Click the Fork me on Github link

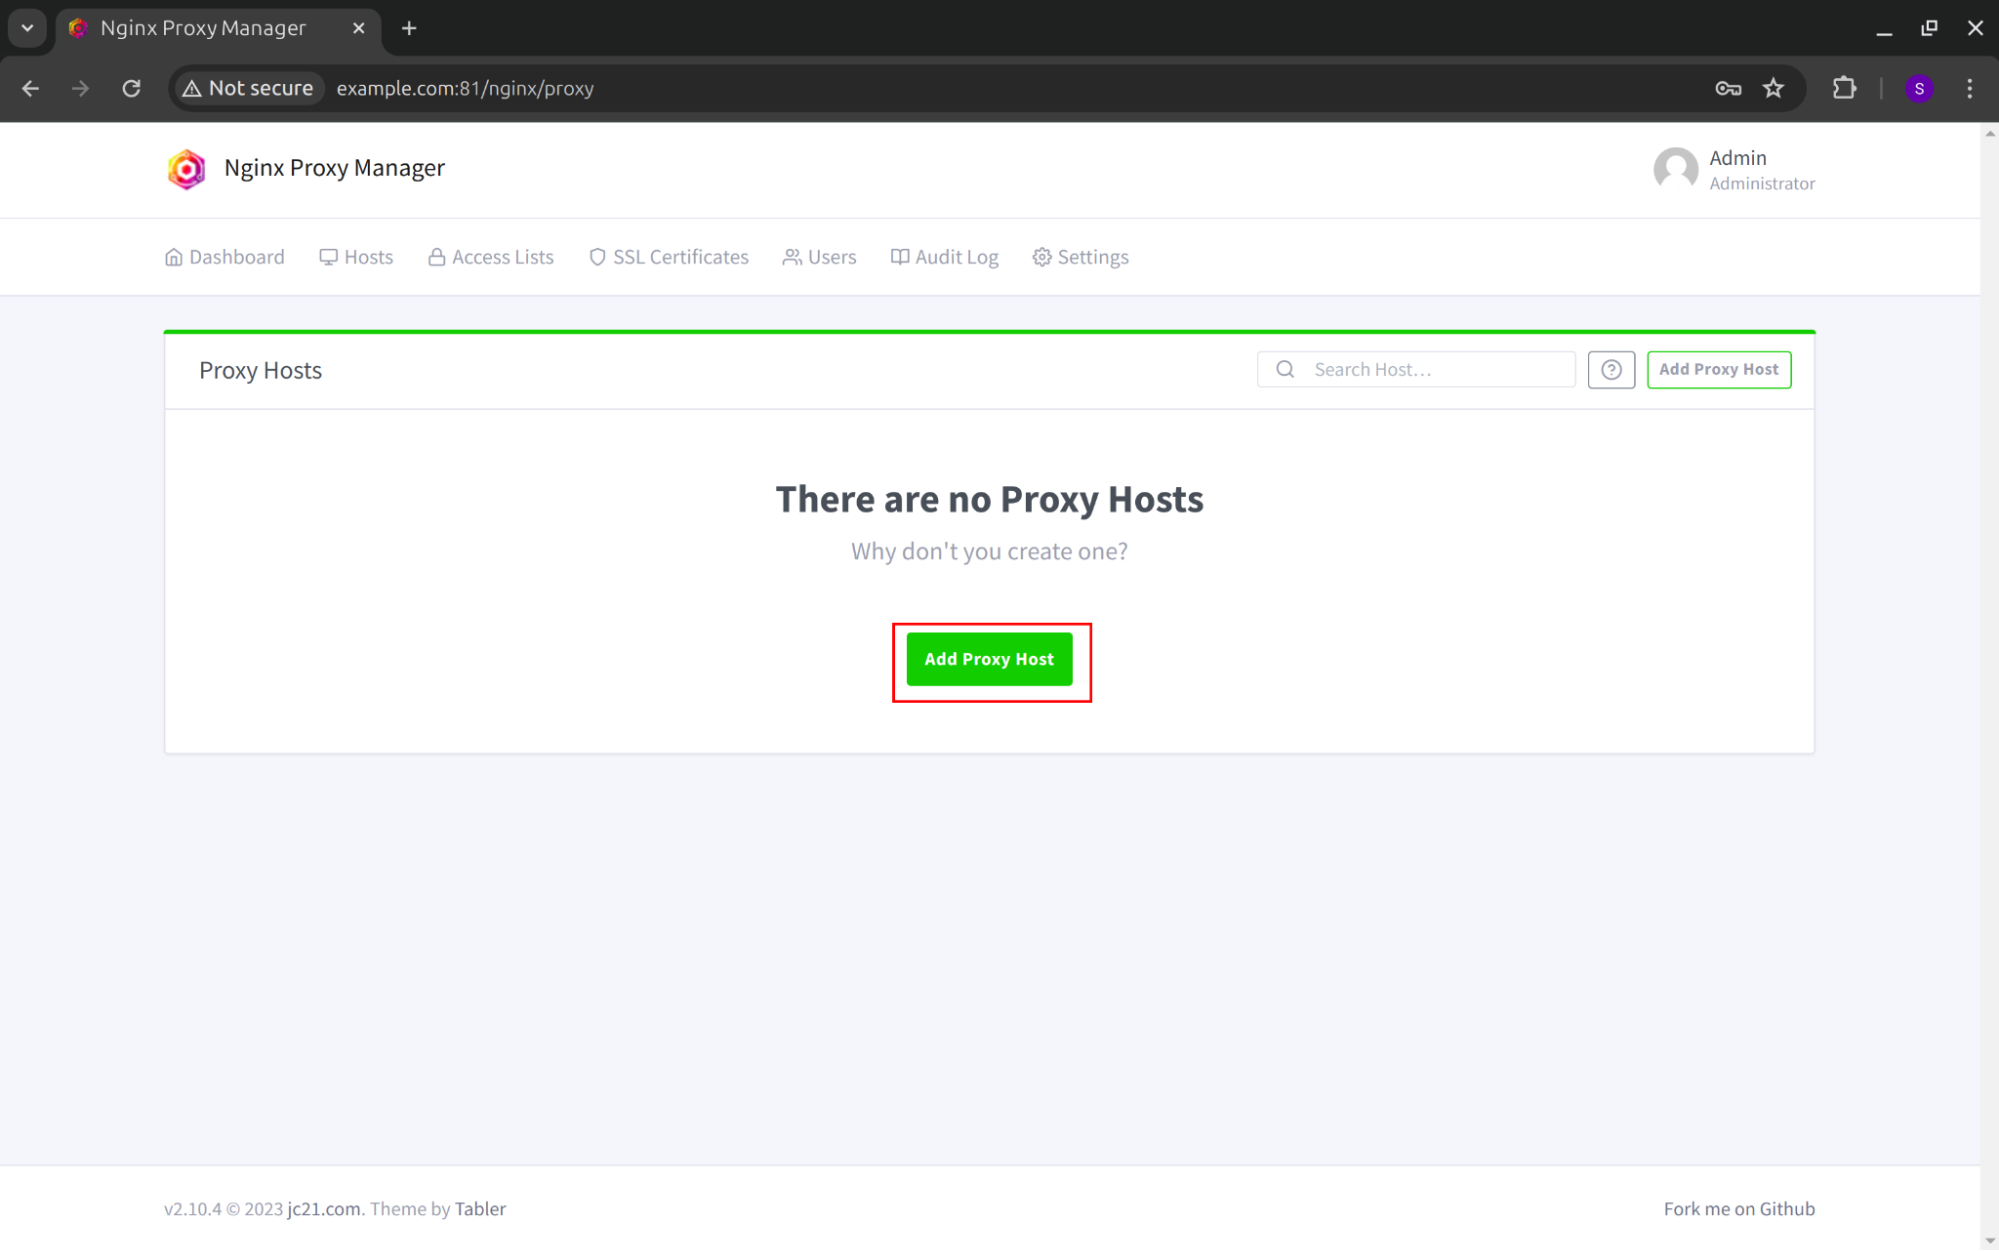1738,1208
